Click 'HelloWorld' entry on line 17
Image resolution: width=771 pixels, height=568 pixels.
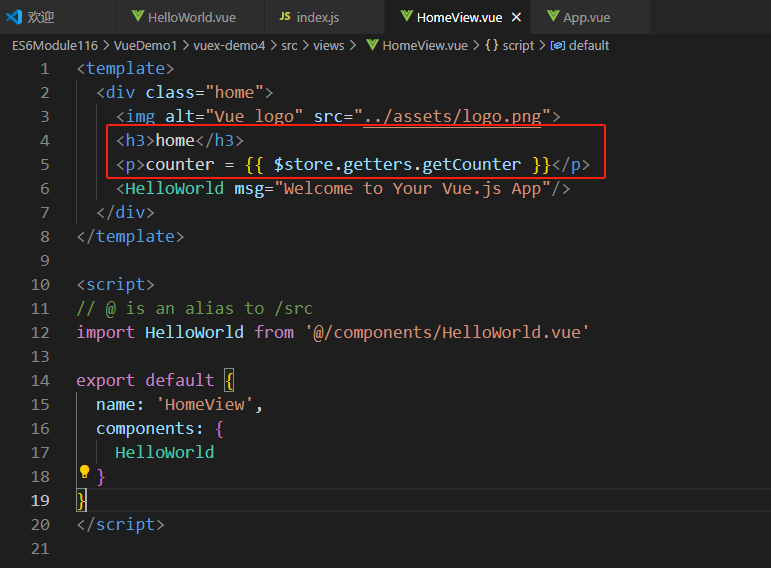[165, 452]
